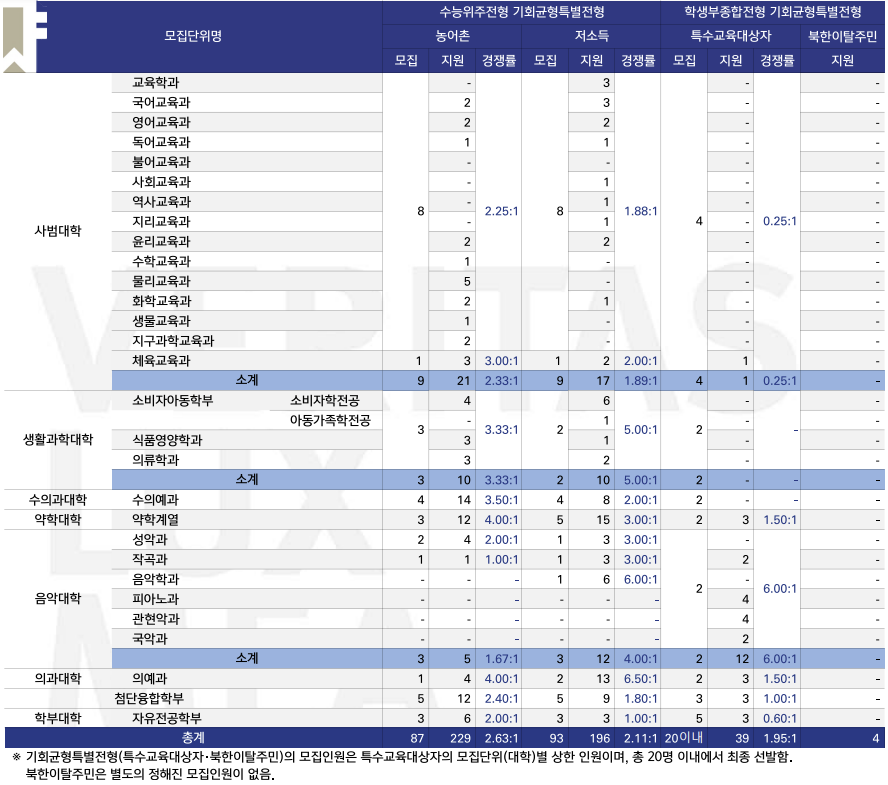Click the 6.50:1 ratio for 의예과
Image resolution: width=888 pixels, height=785 pixels.
click(641, 679)
